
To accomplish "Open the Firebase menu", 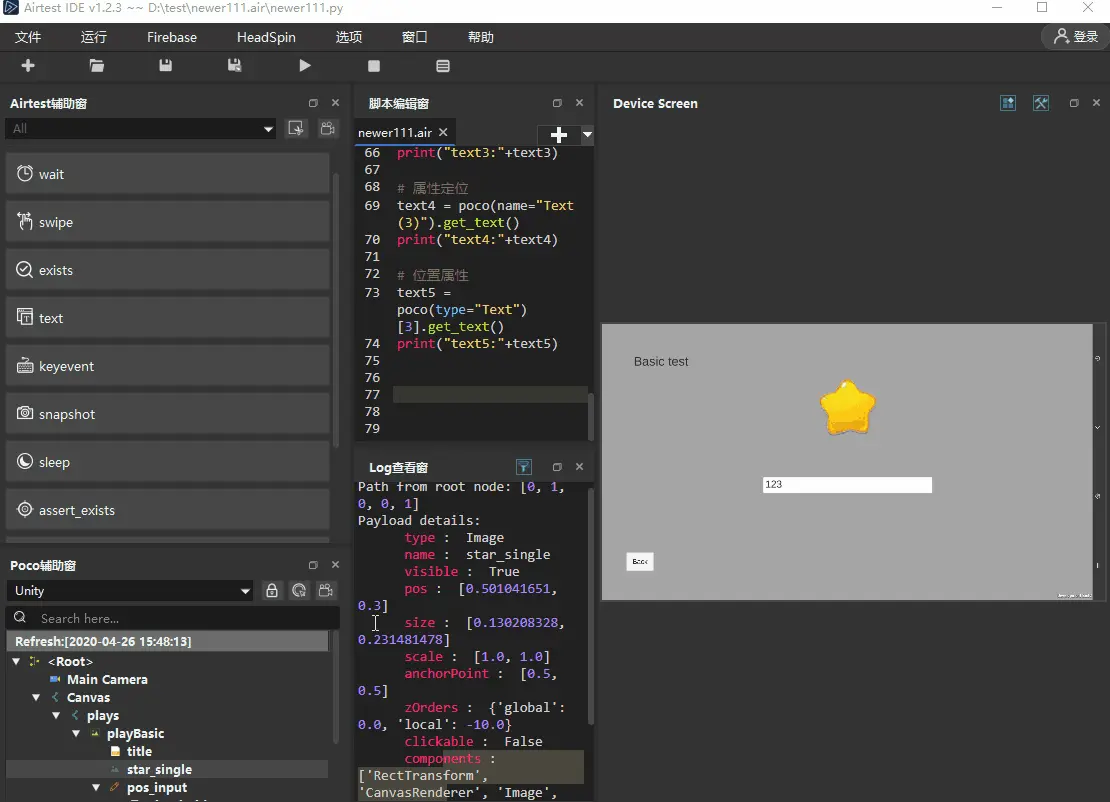I will [172, 38].
